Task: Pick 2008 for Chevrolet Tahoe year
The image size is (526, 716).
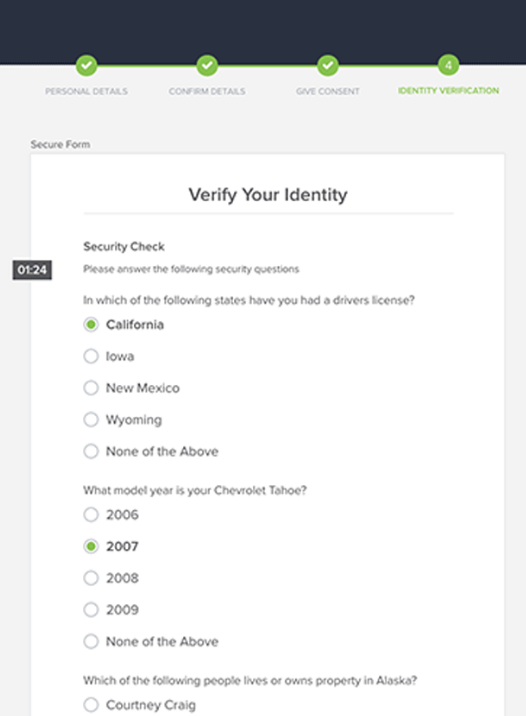Action: 91,578
